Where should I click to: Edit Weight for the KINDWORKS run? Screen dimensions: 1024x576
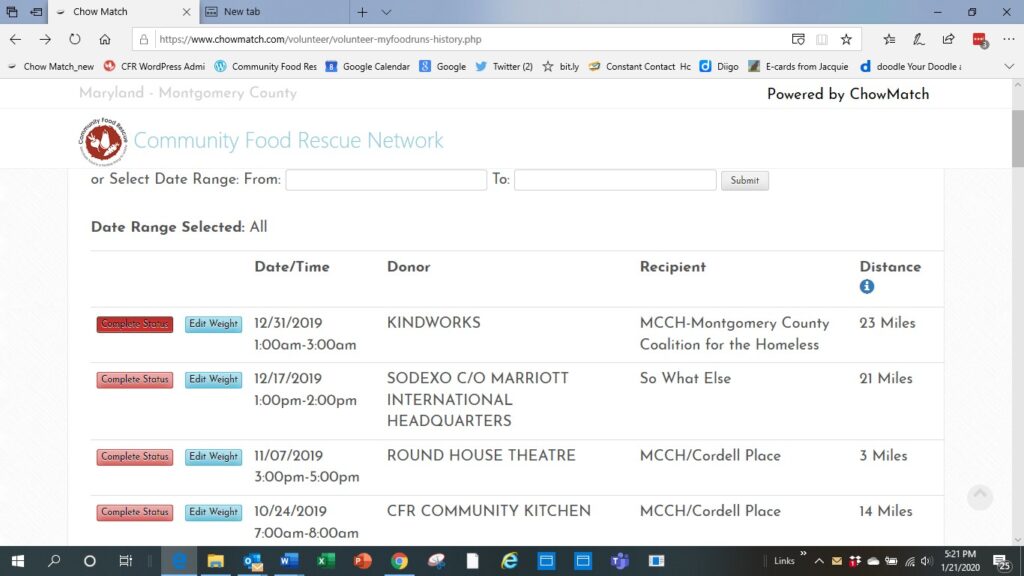point(214,324)
